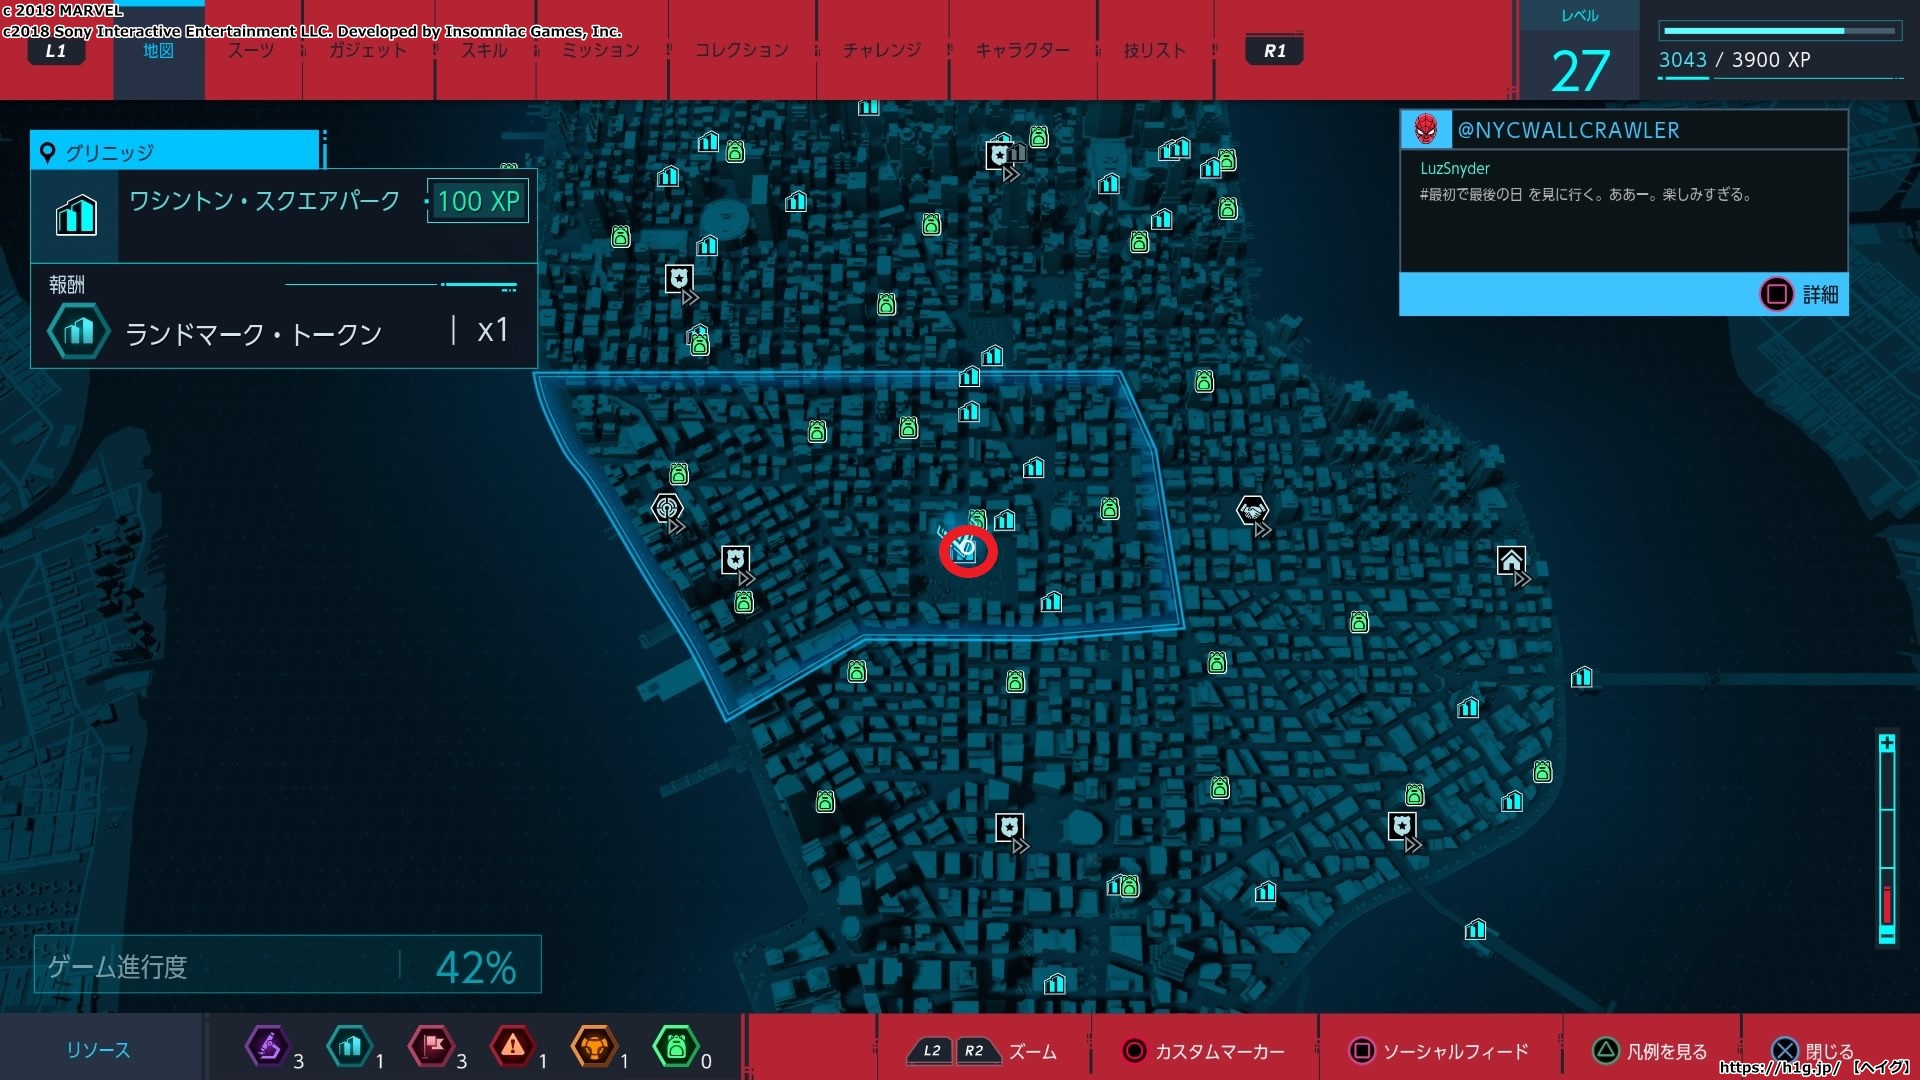Screen dimensions: 1920x1080
Task: Click the 100 XP reward badge
Action: point(478,201)
